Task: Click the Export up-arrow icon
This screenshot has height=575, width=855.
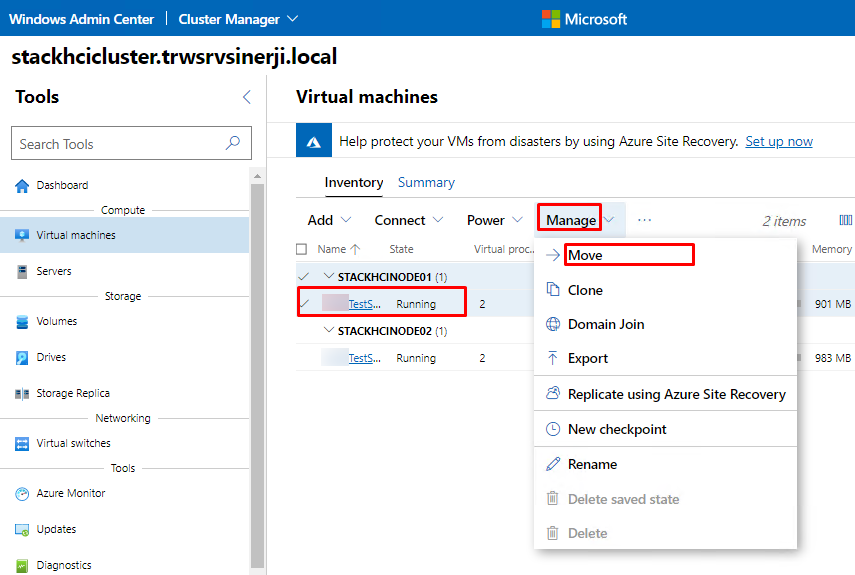Action: click(x=552, y=358)
